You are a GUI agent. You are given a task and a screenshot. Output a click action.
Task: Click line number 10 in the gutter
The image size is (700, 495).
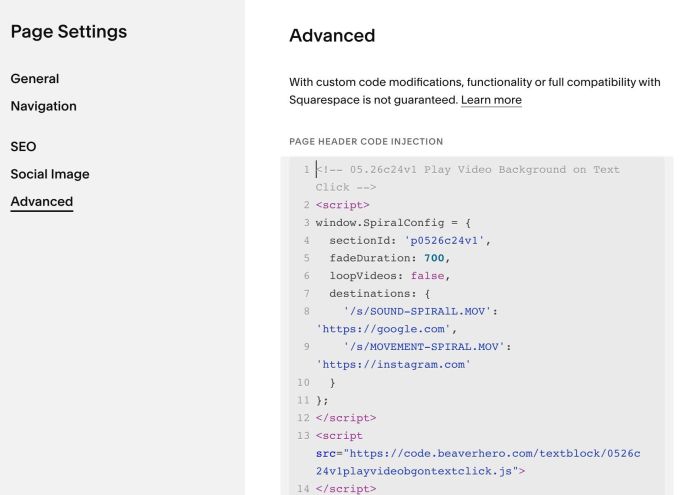click(x=303, y=383)
